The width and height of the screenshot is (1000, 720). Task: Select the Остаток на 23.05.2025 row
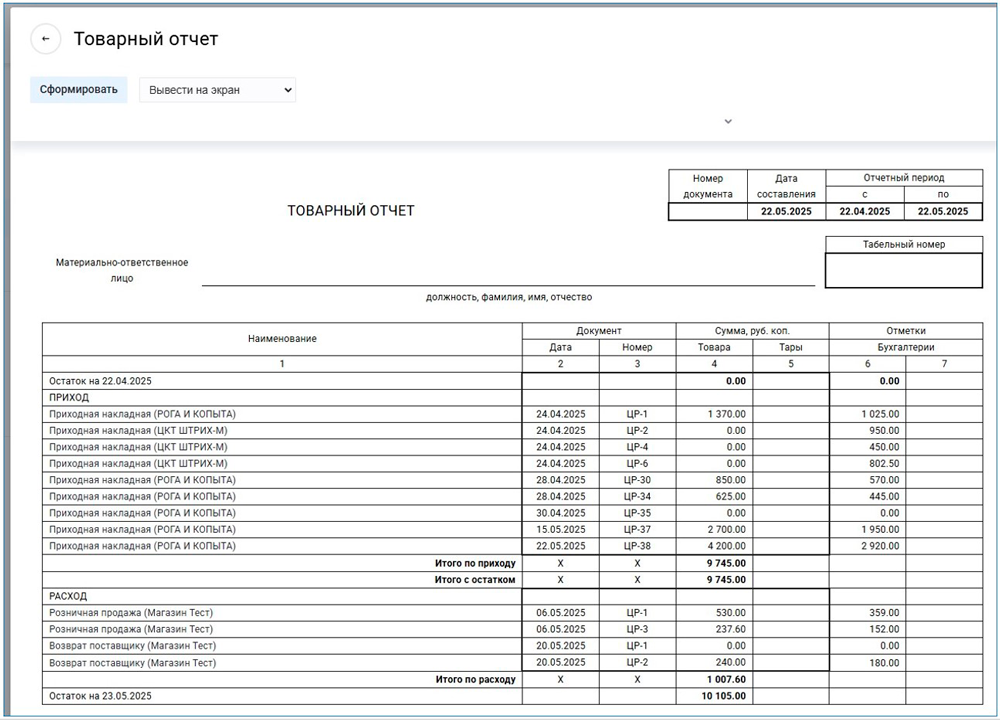(103, 695)
